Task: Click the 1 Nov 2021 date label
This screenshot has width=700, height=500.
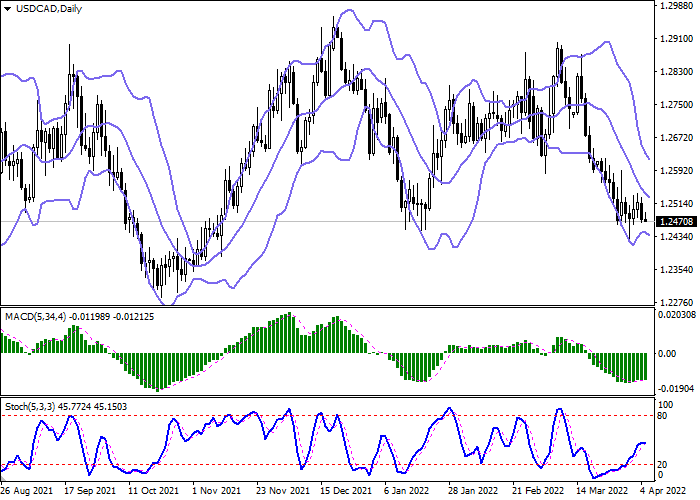Action: [x=216, y=491]
